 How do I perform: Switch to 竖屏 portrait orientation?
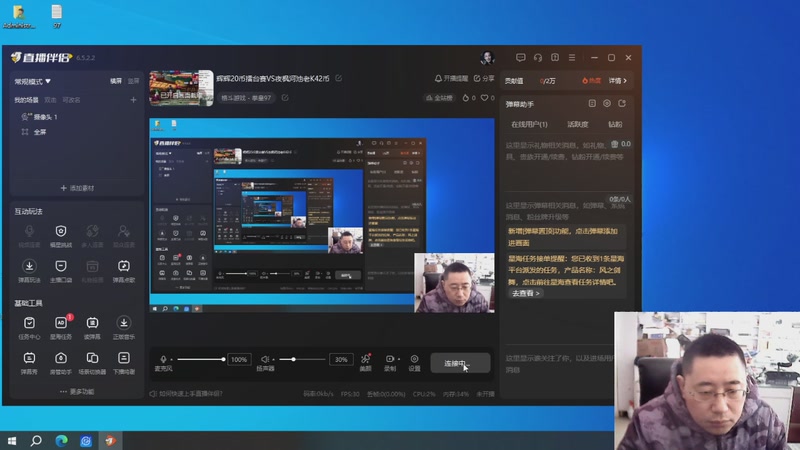pyautogui.click(x=133, y=81)
